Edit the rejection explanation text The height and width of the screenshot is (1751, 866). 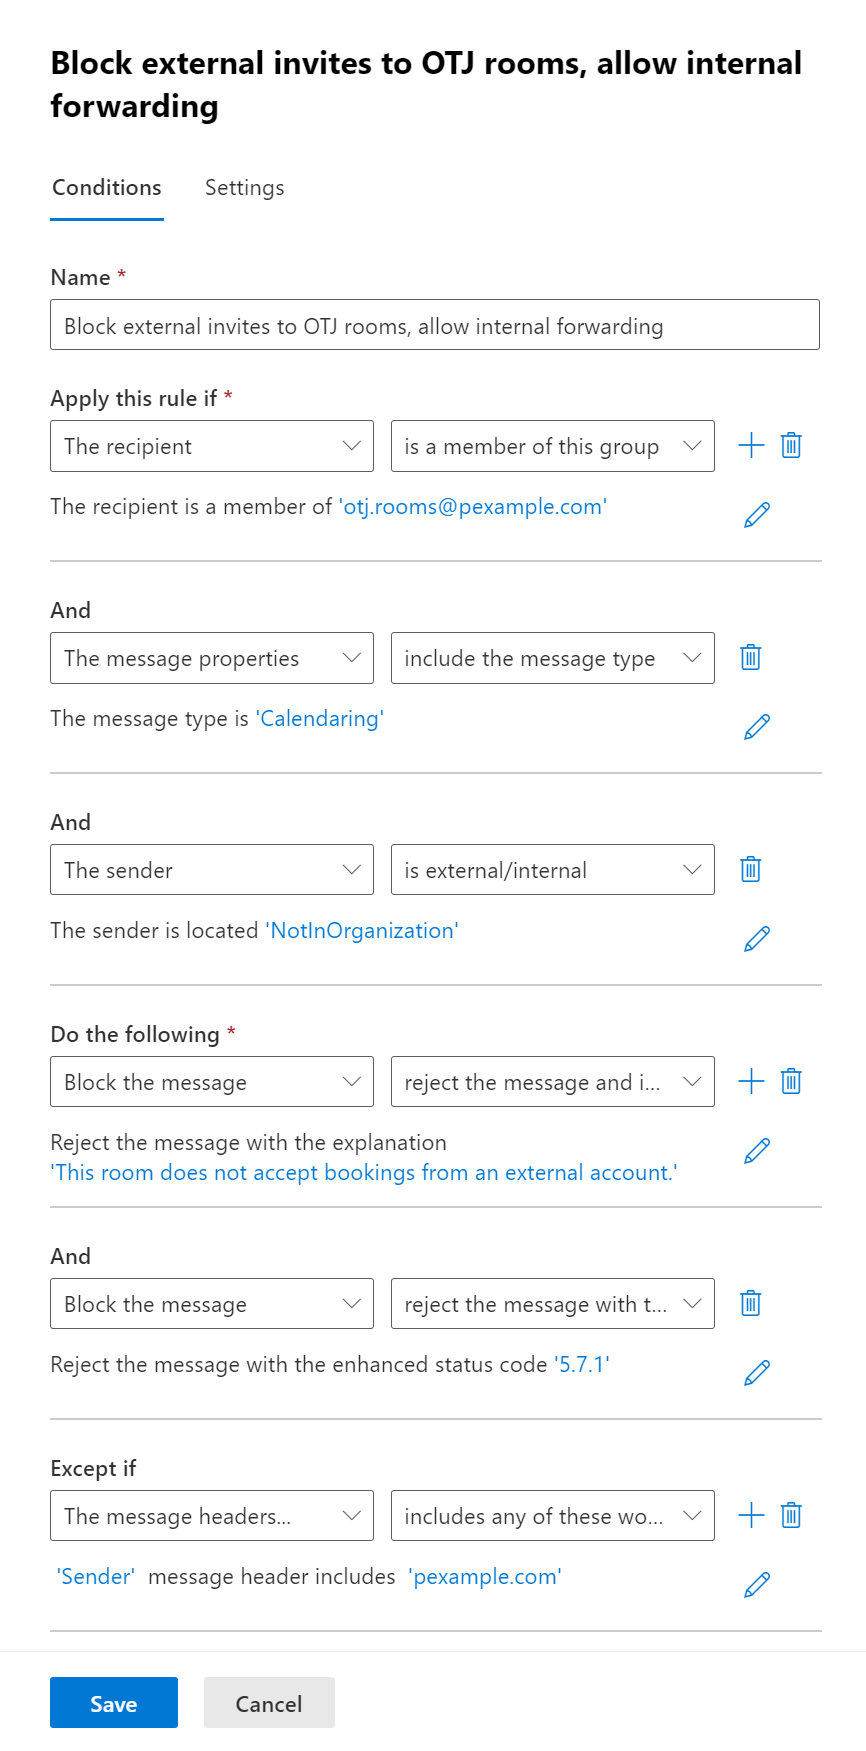(757, 1151)
